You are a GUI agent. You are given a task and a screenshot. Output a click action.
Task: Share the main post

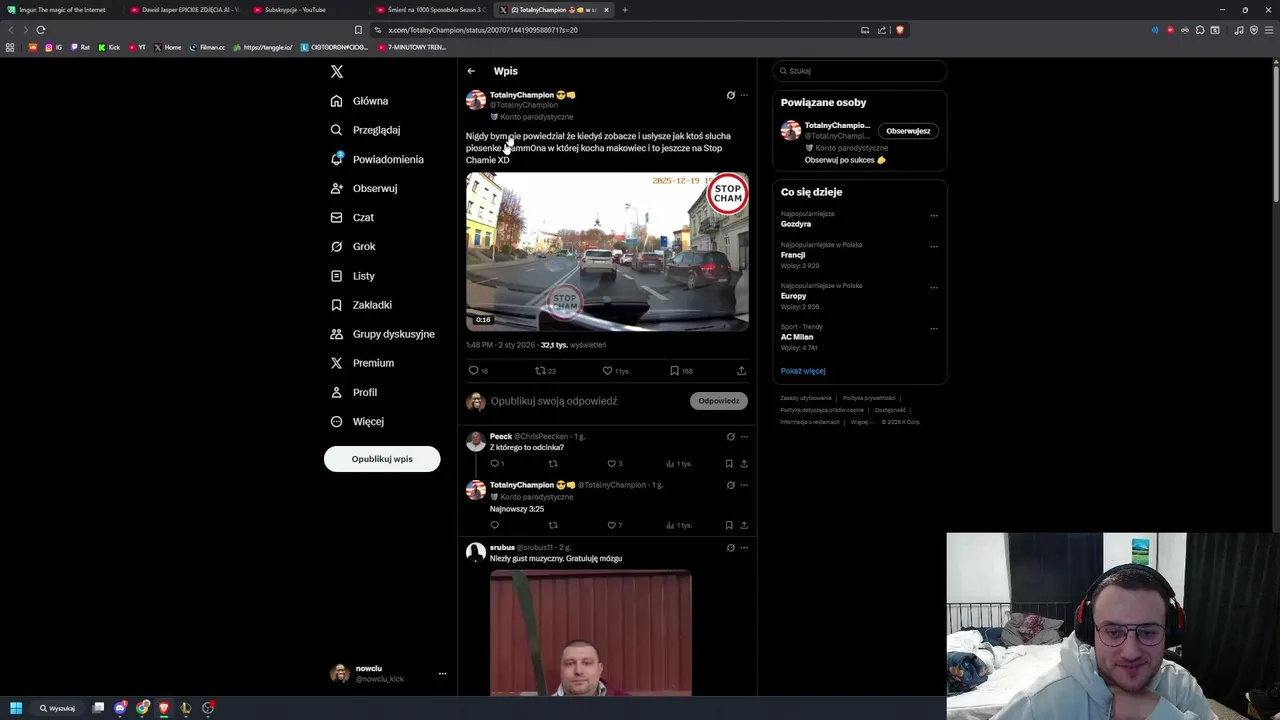(741, 371)
